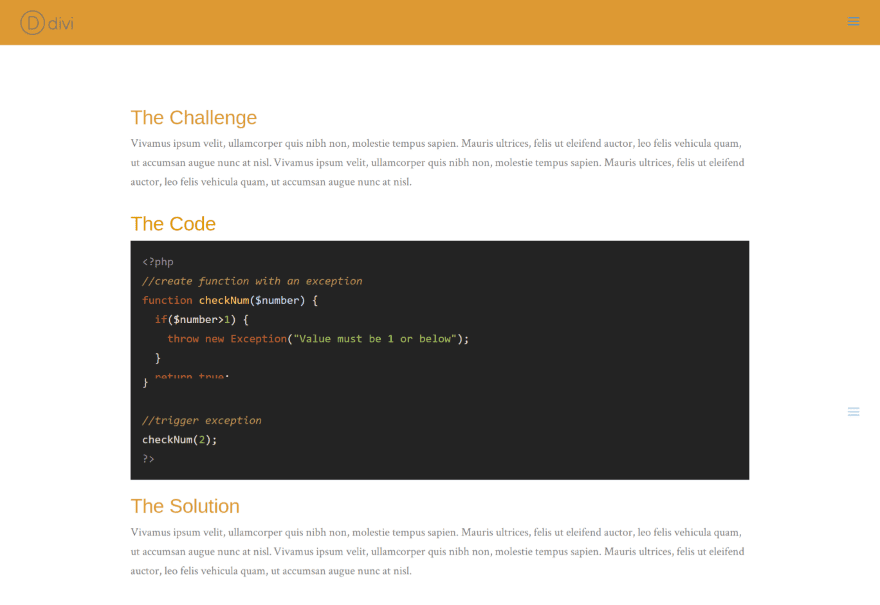The width and height of the screenshot is (880, 605).
Task: Click the Divi logo in the header
Action: pos(47,22)
